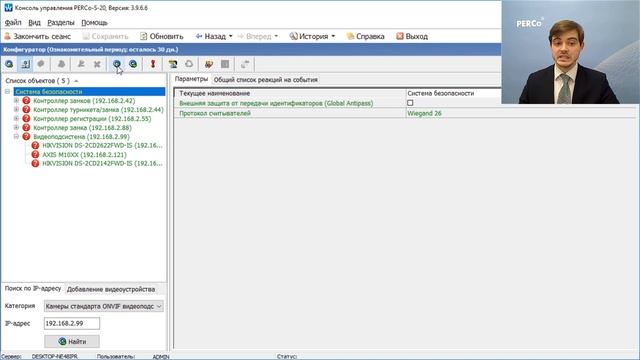Screen dimensions: 640x360
Task: Click the red status icon of Контроллер турникета/замка
Action: tap(27, 109)
